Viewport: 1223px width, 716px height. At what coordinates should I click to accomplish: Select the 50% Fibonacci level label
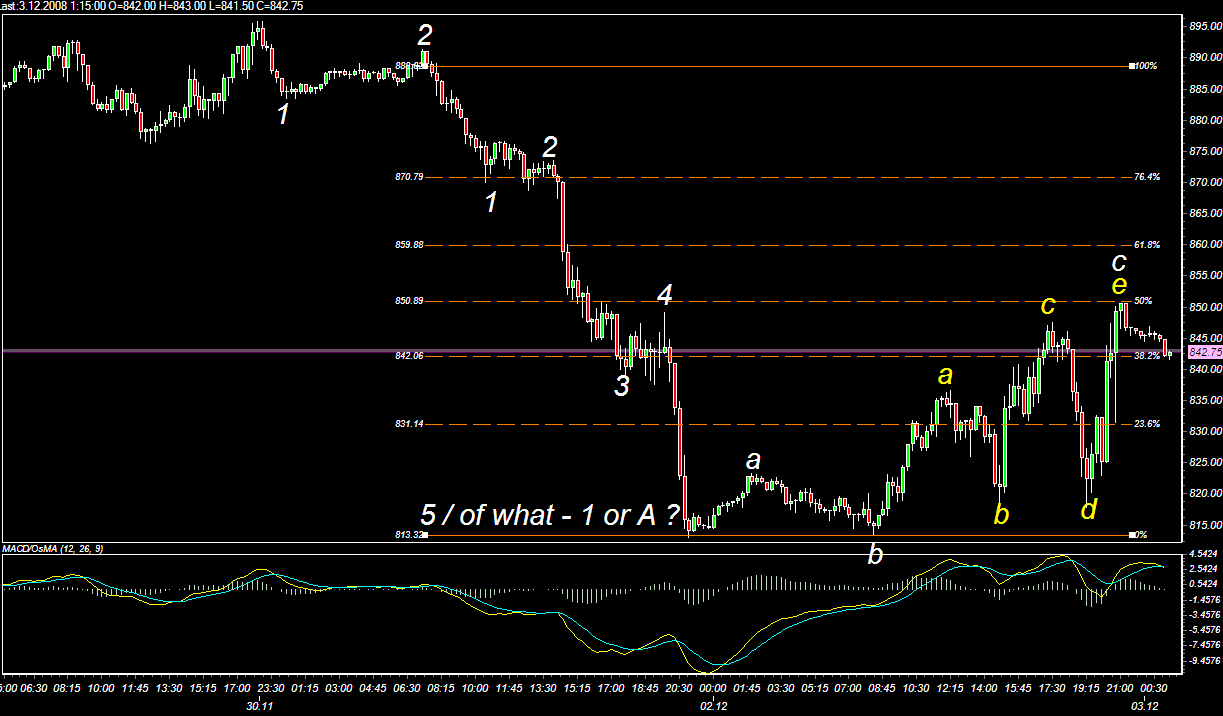[1144, 300]
